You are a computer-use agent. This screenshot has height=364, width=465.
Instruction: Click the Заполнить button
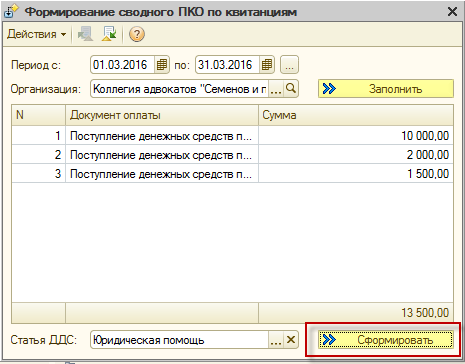(x=386, y=89)
